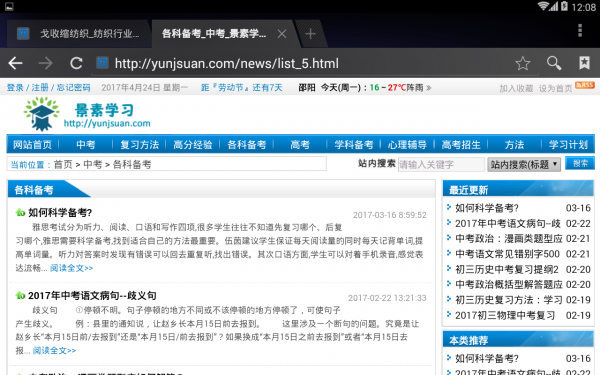Viewport: 600px width, 375px height.
Task: Click the 景素学习 site logo
Action: 87,114
